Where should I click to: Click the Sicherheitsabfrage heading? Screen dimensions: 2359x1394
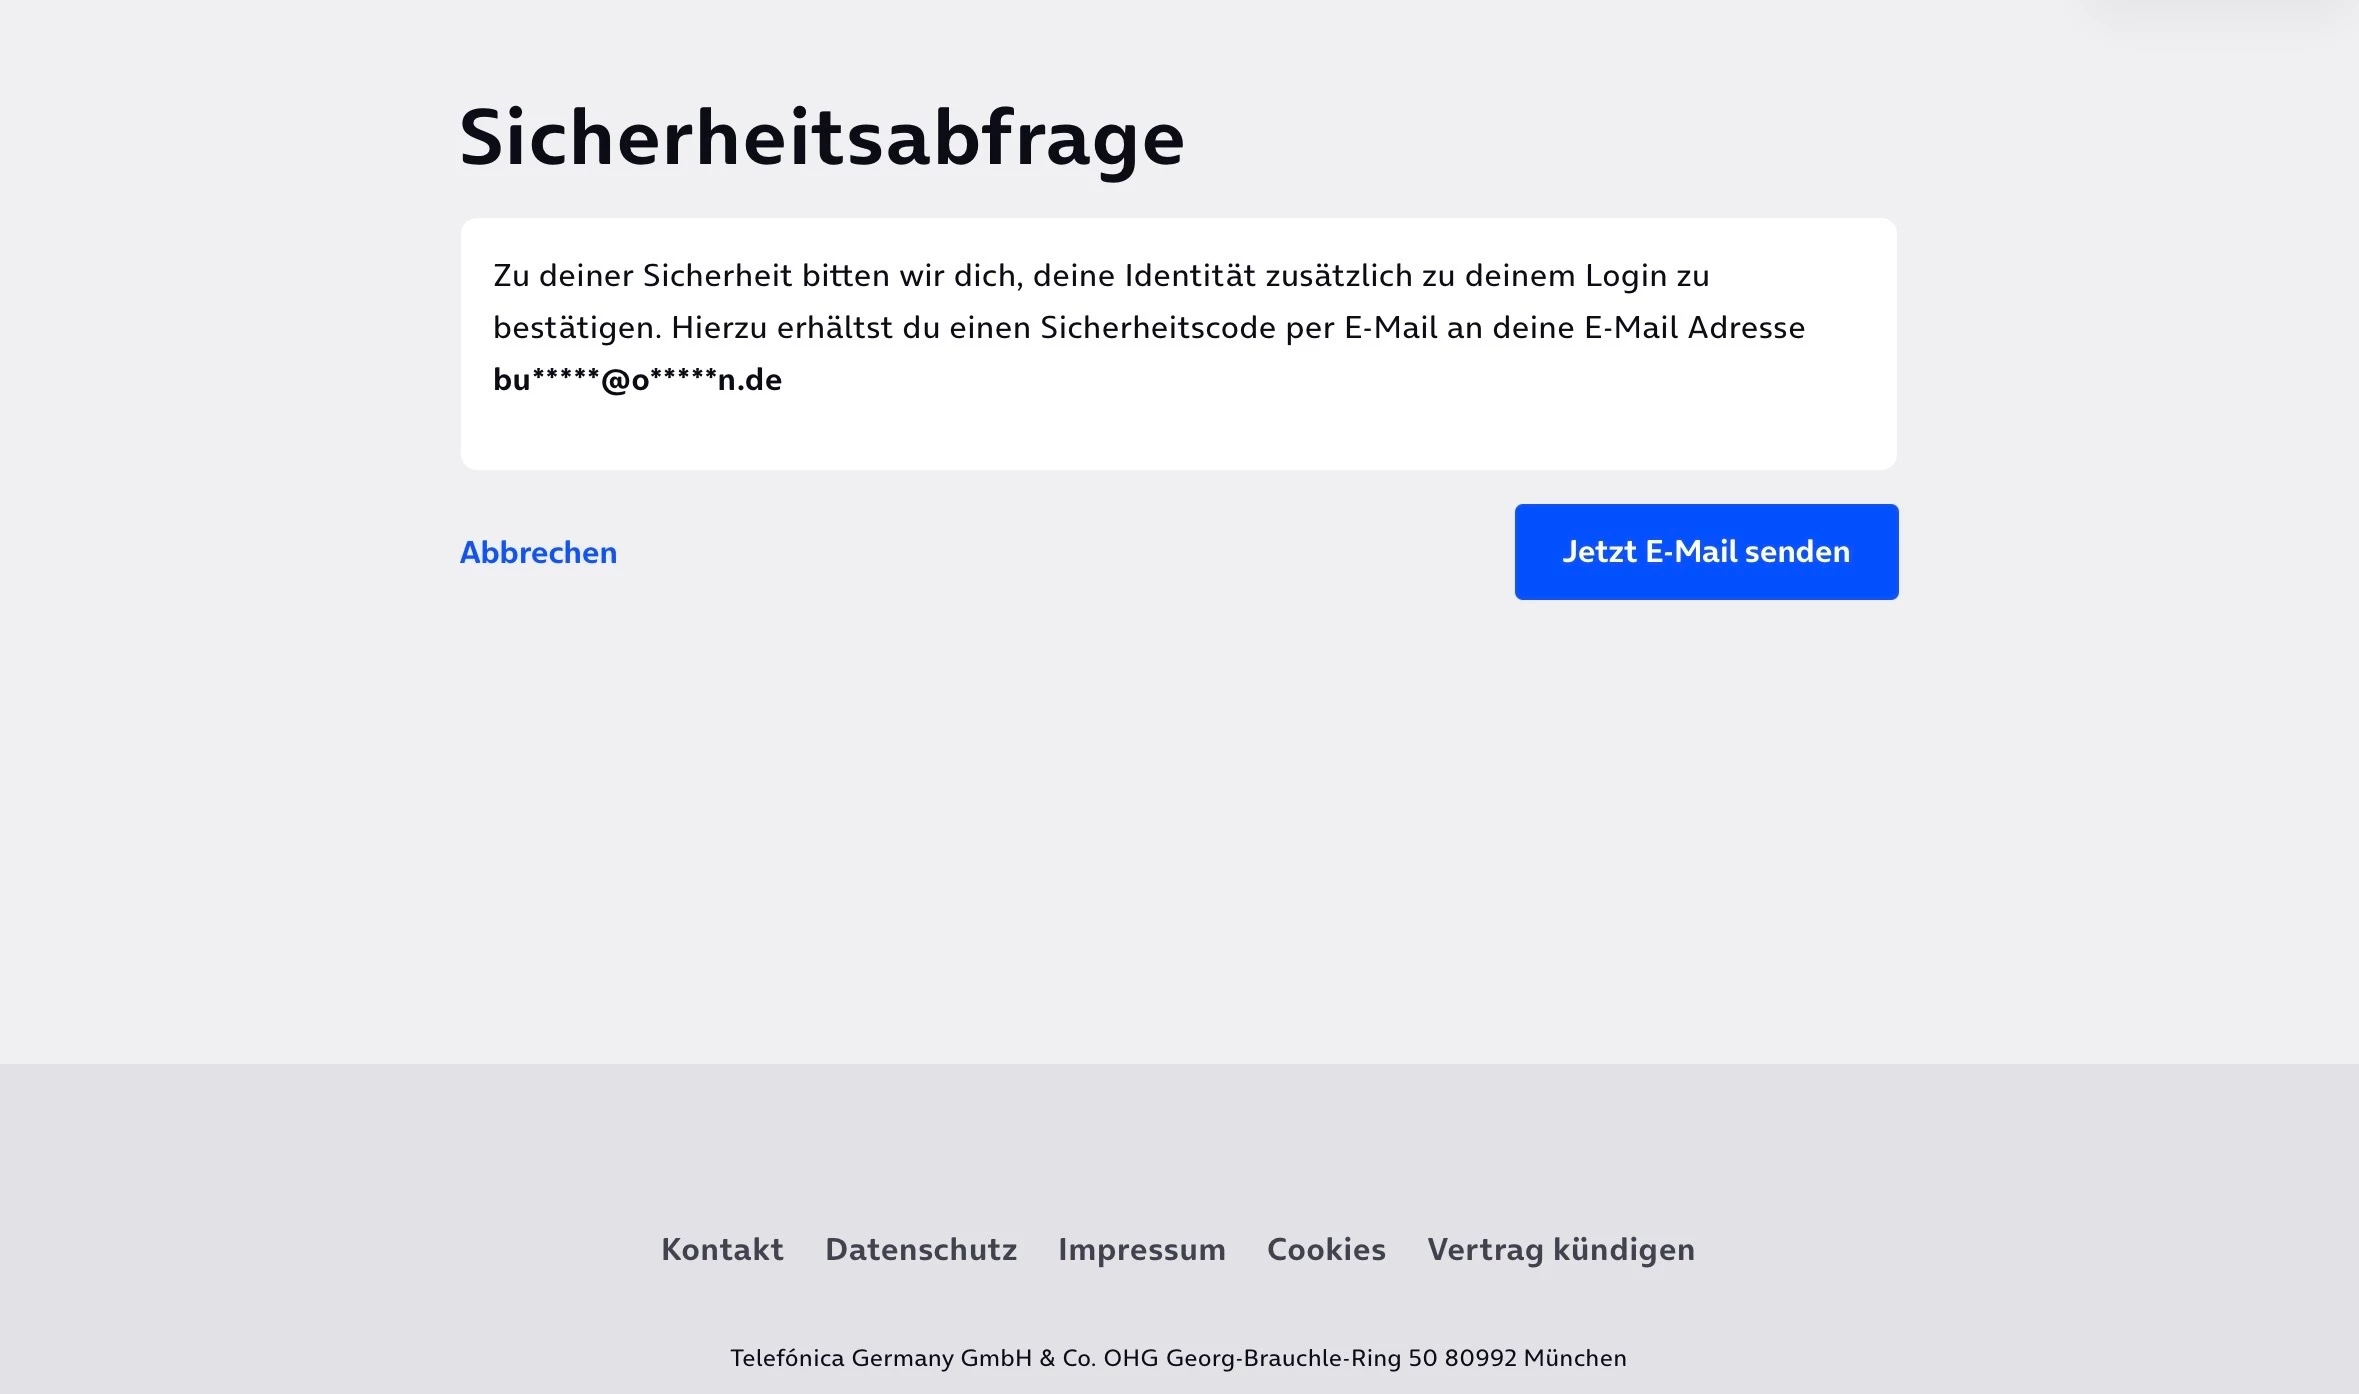pos(821,138)
